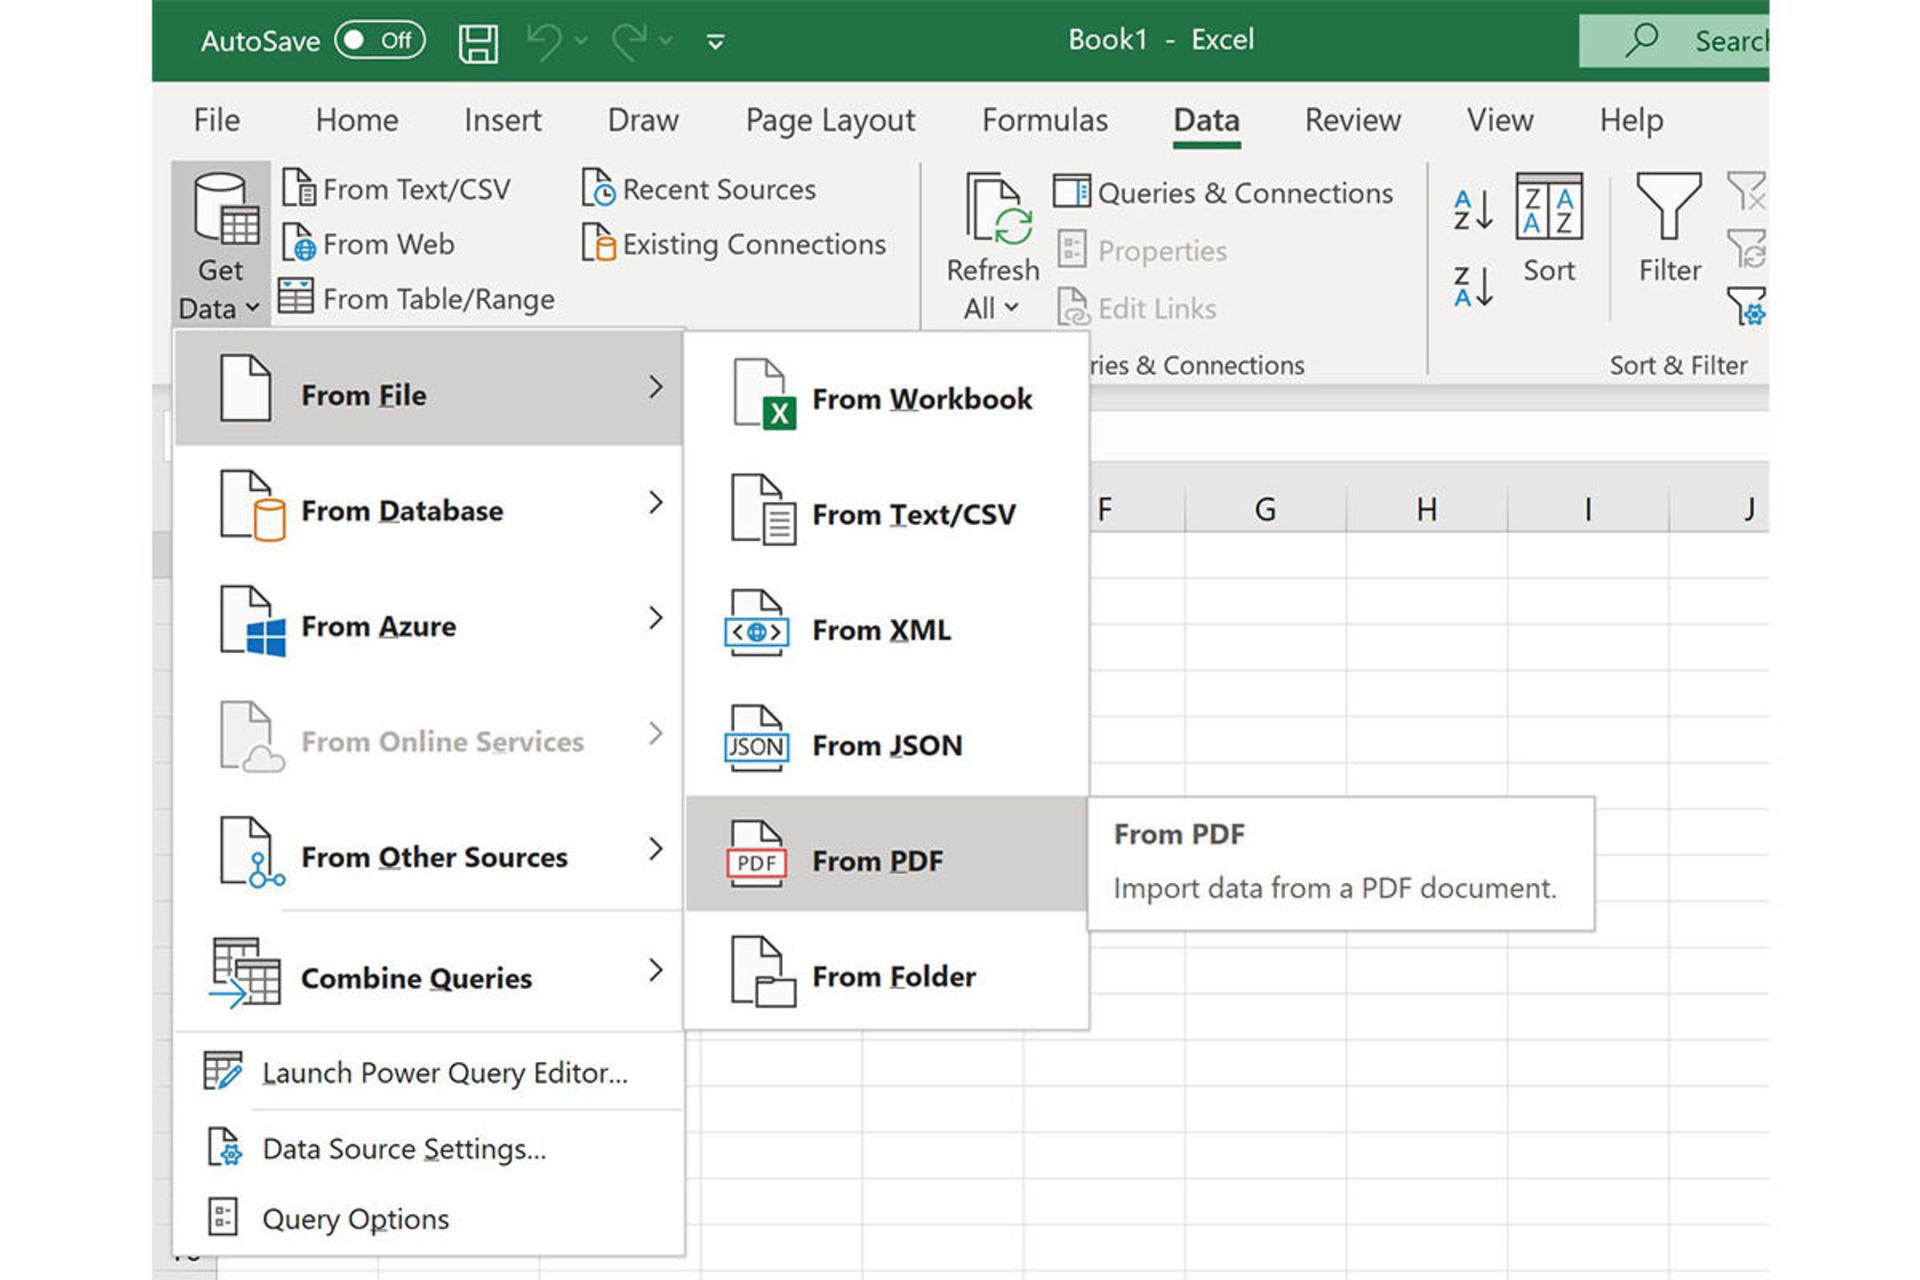Click the Refresh All icon
This screenshot has width=1920, height=1280.
click(x=997, y=209)
